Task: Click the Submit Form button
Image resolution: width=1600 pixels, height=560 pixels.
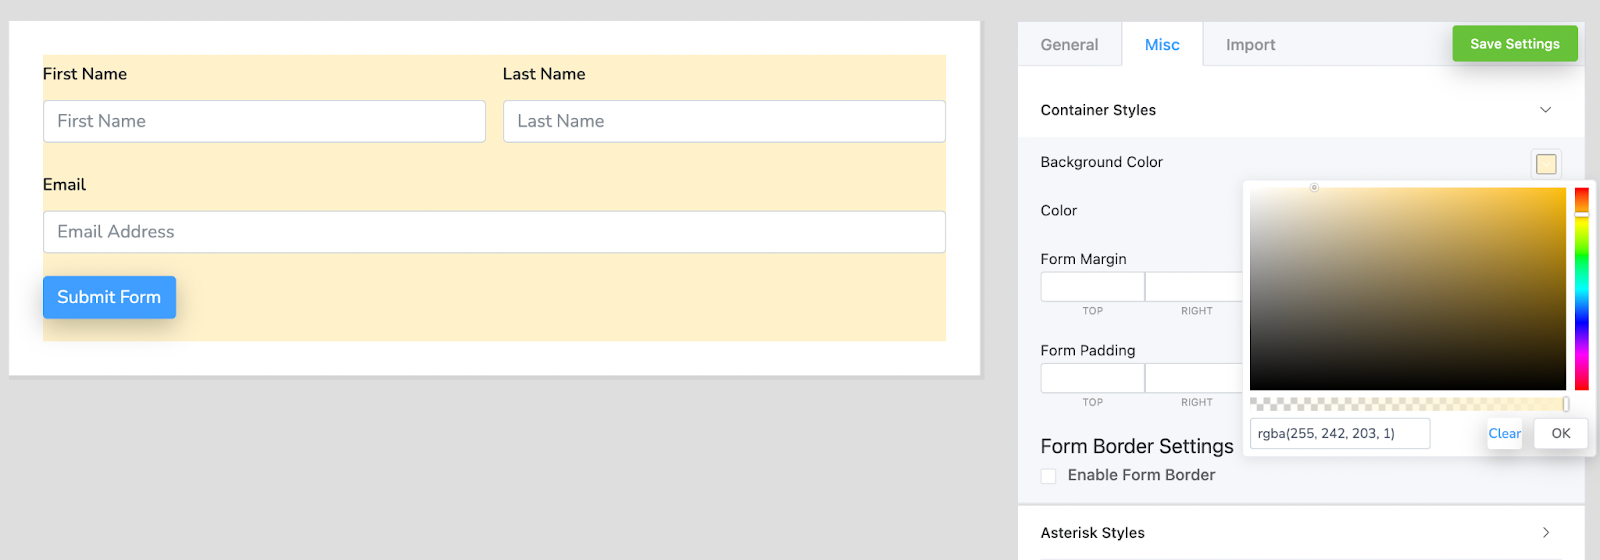Action: (109, 297)
